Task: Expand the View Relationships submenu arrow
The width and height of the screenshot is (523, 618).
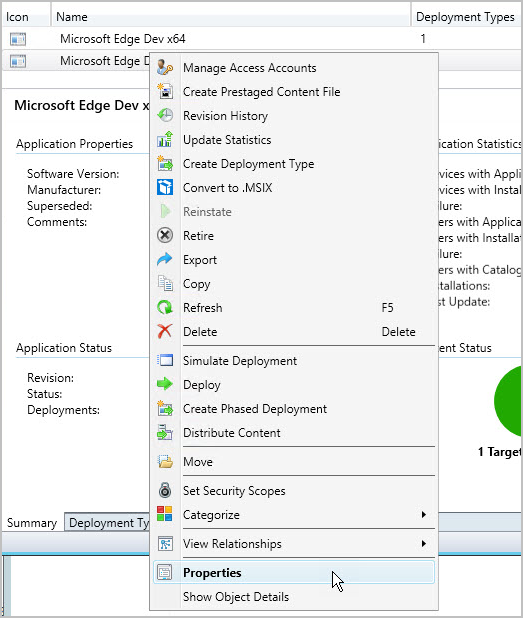Action: (424, 544)
